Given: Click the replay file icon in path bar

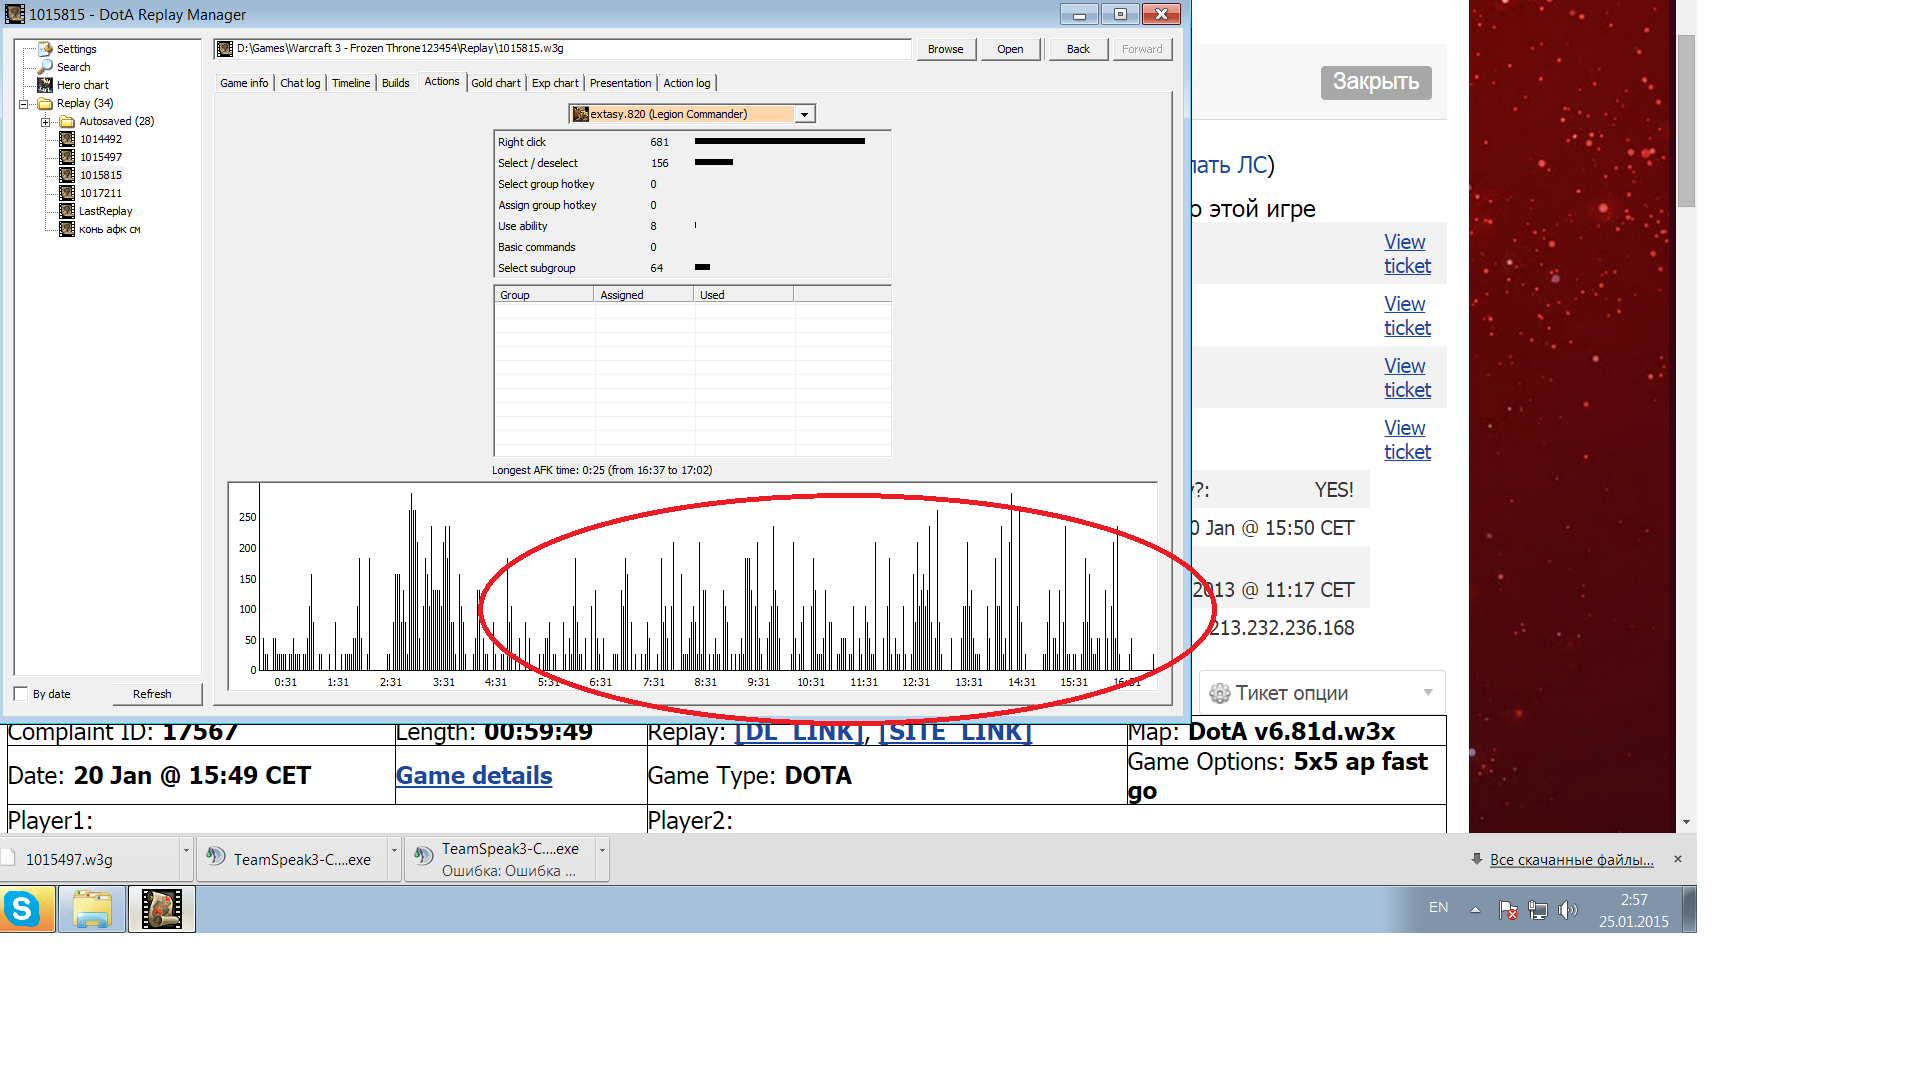Looking at the screenshot, I should [x=225, y=48].
